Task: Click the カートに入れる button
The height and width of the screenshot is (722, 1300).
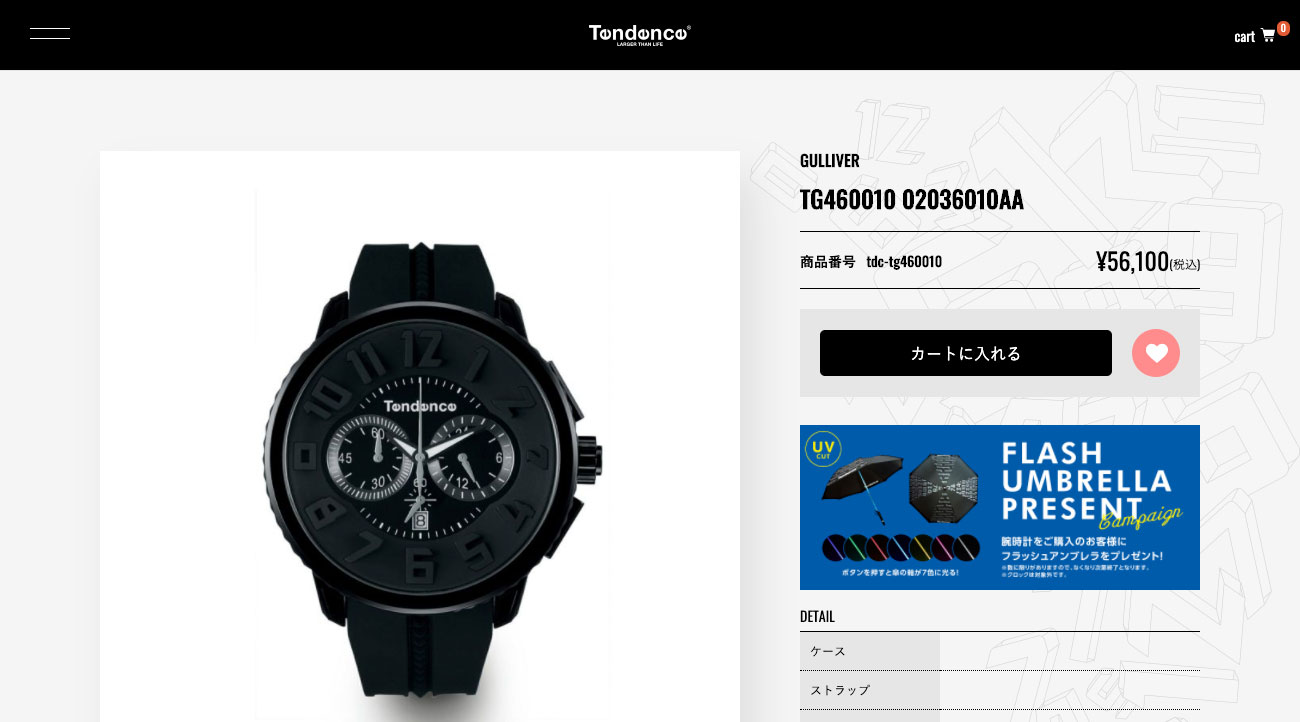Action: (x=966, y=353)
